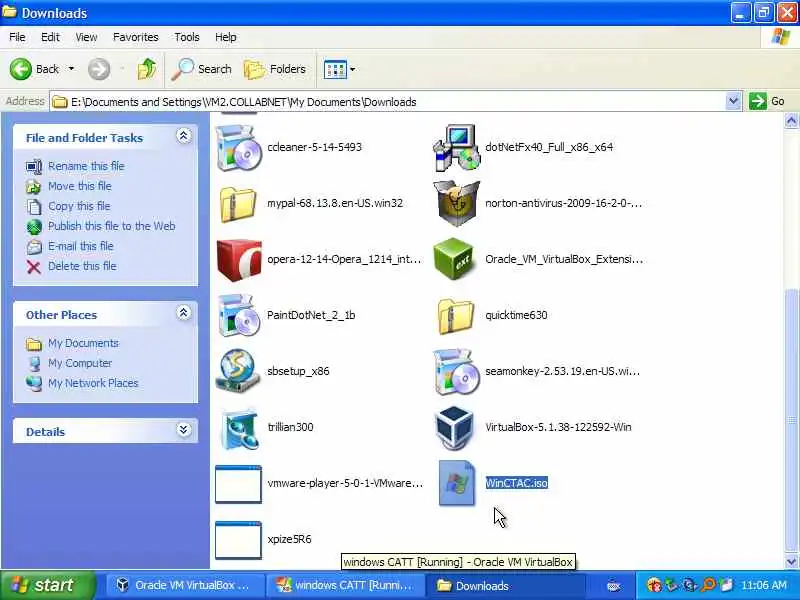Click the sbsetup_x86 file name
This screenshot has height=600, width=800.
[x=298, y=371]
